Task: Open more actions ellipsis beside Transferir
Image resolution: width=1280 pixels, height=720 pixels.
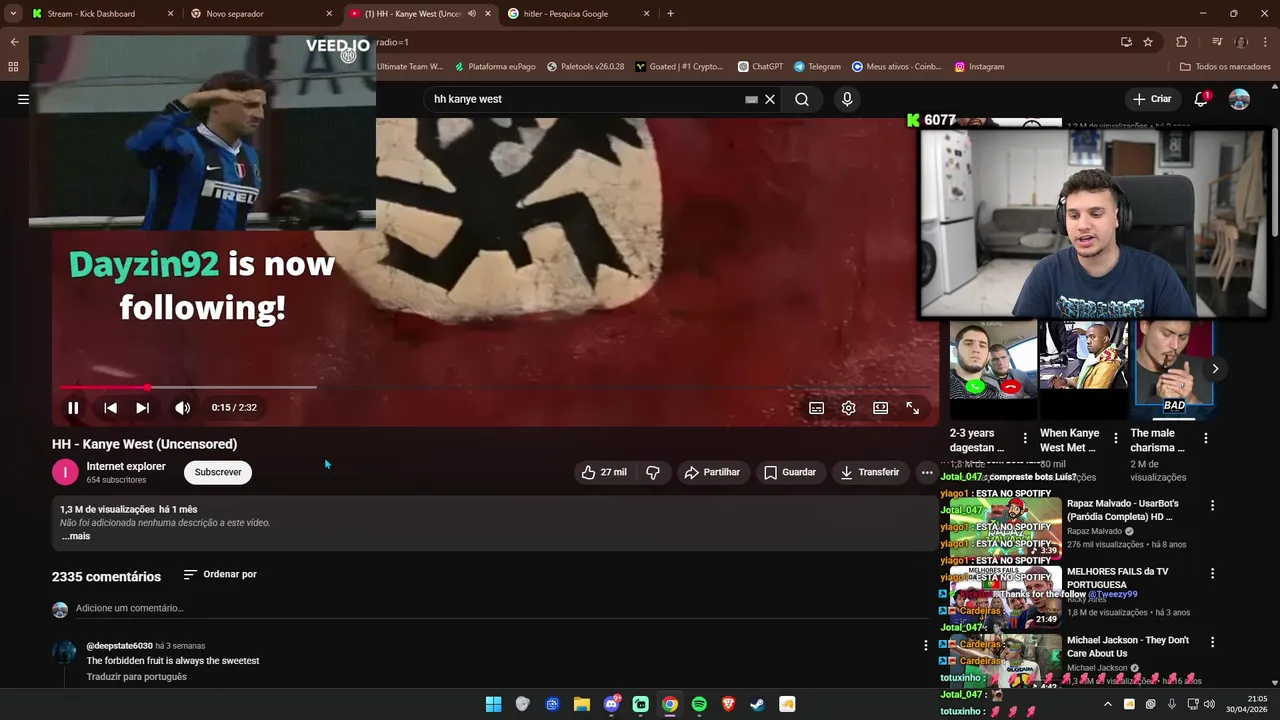Action: click(x=927, y=472)
